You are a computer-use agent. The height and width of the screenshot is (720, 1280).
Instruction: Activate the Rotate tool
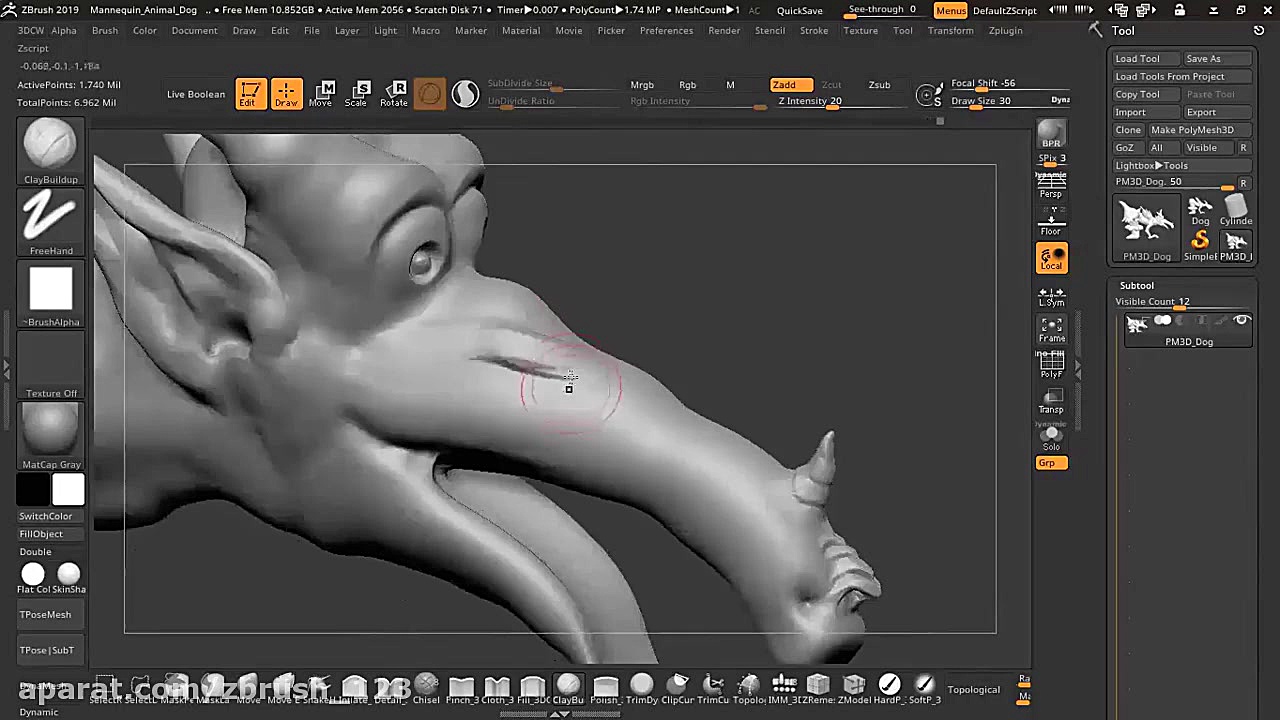click(x=393, y=93)
